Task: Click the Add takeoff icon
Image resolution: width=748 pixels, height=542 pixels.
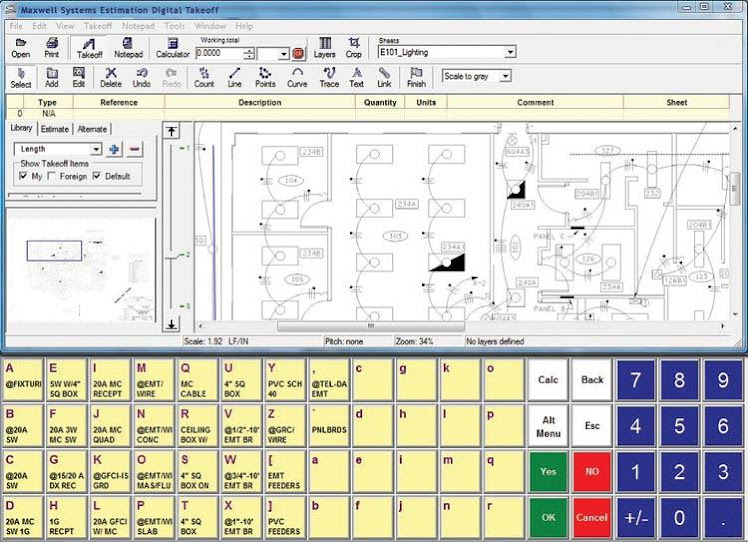Action: click(52, 78)
